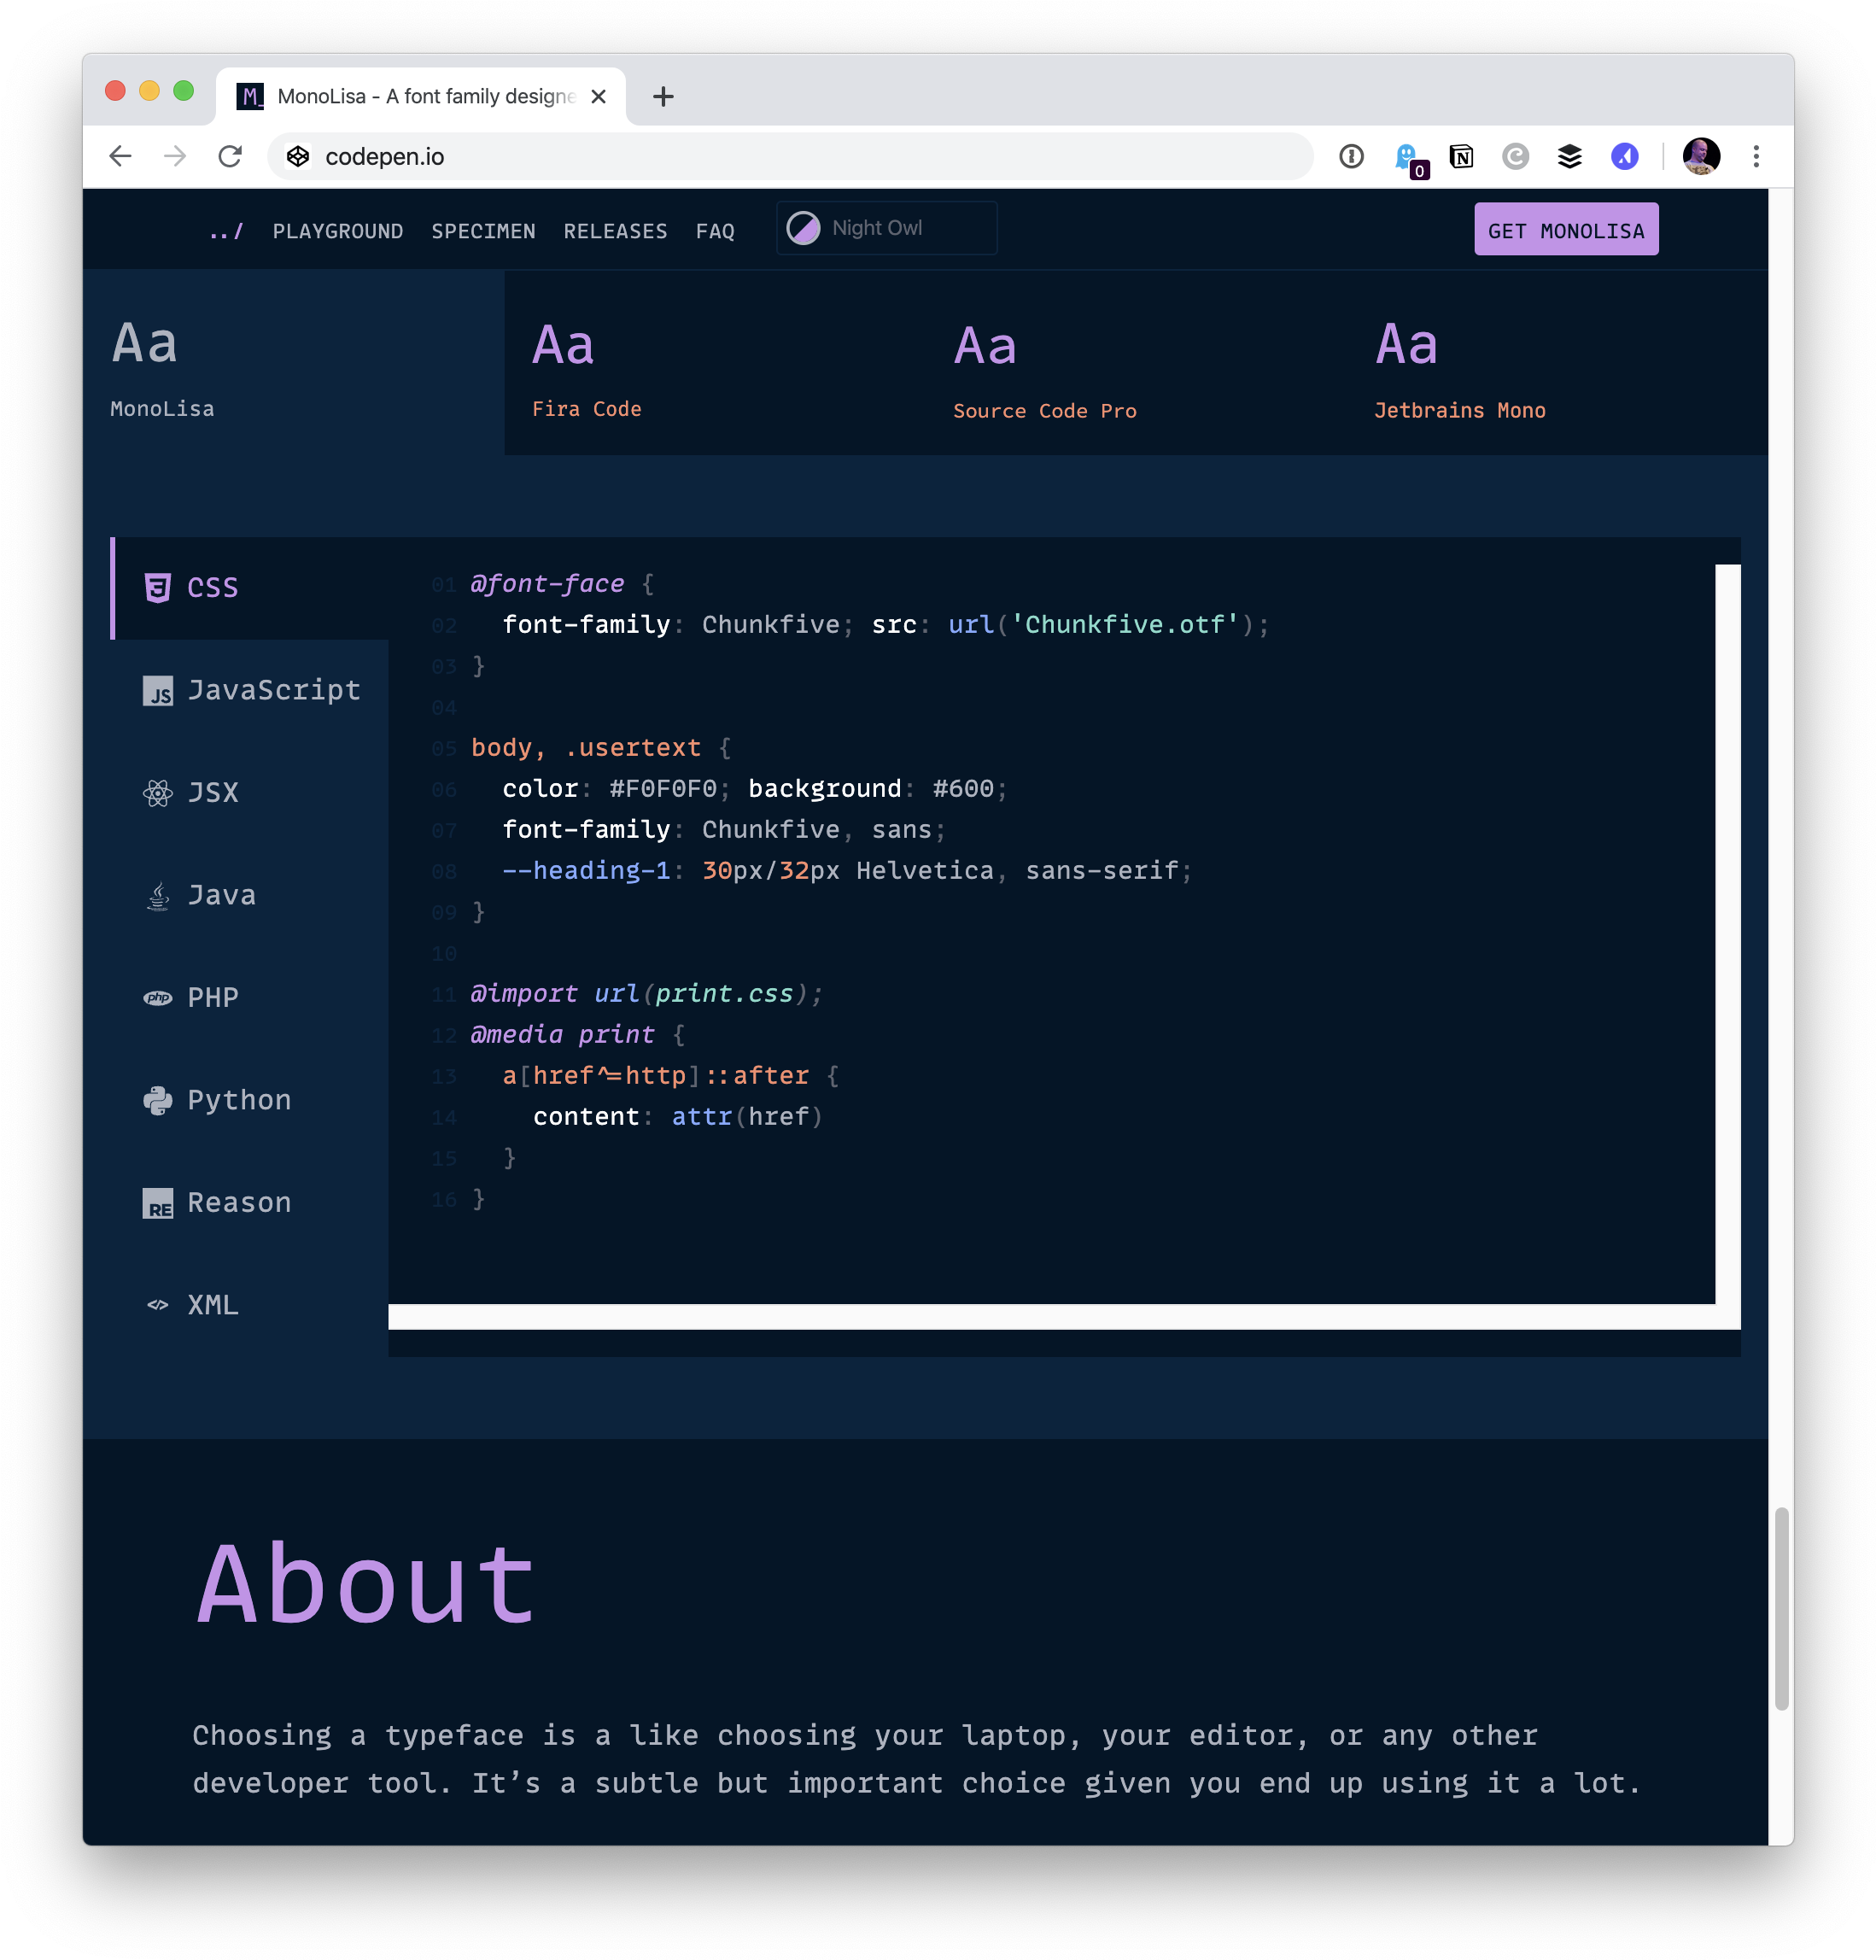Open the 1Password extension icon
1876x1960 pixels.
pos(1351,156)
